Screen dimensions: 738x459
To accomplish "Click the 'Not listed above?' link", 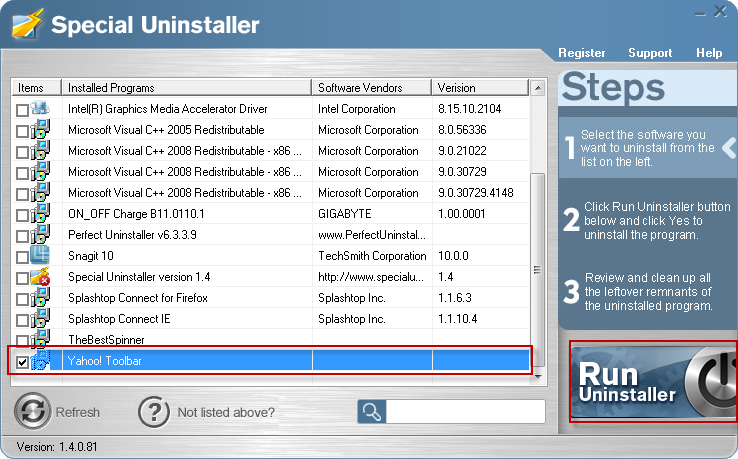I will 226,412.
